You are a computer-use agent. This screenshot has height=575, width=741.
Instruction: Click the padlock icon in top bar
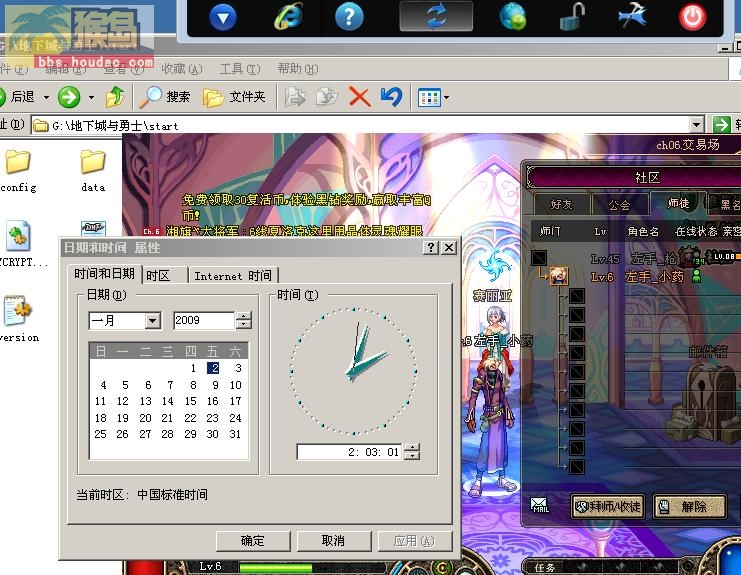(572, 17)
